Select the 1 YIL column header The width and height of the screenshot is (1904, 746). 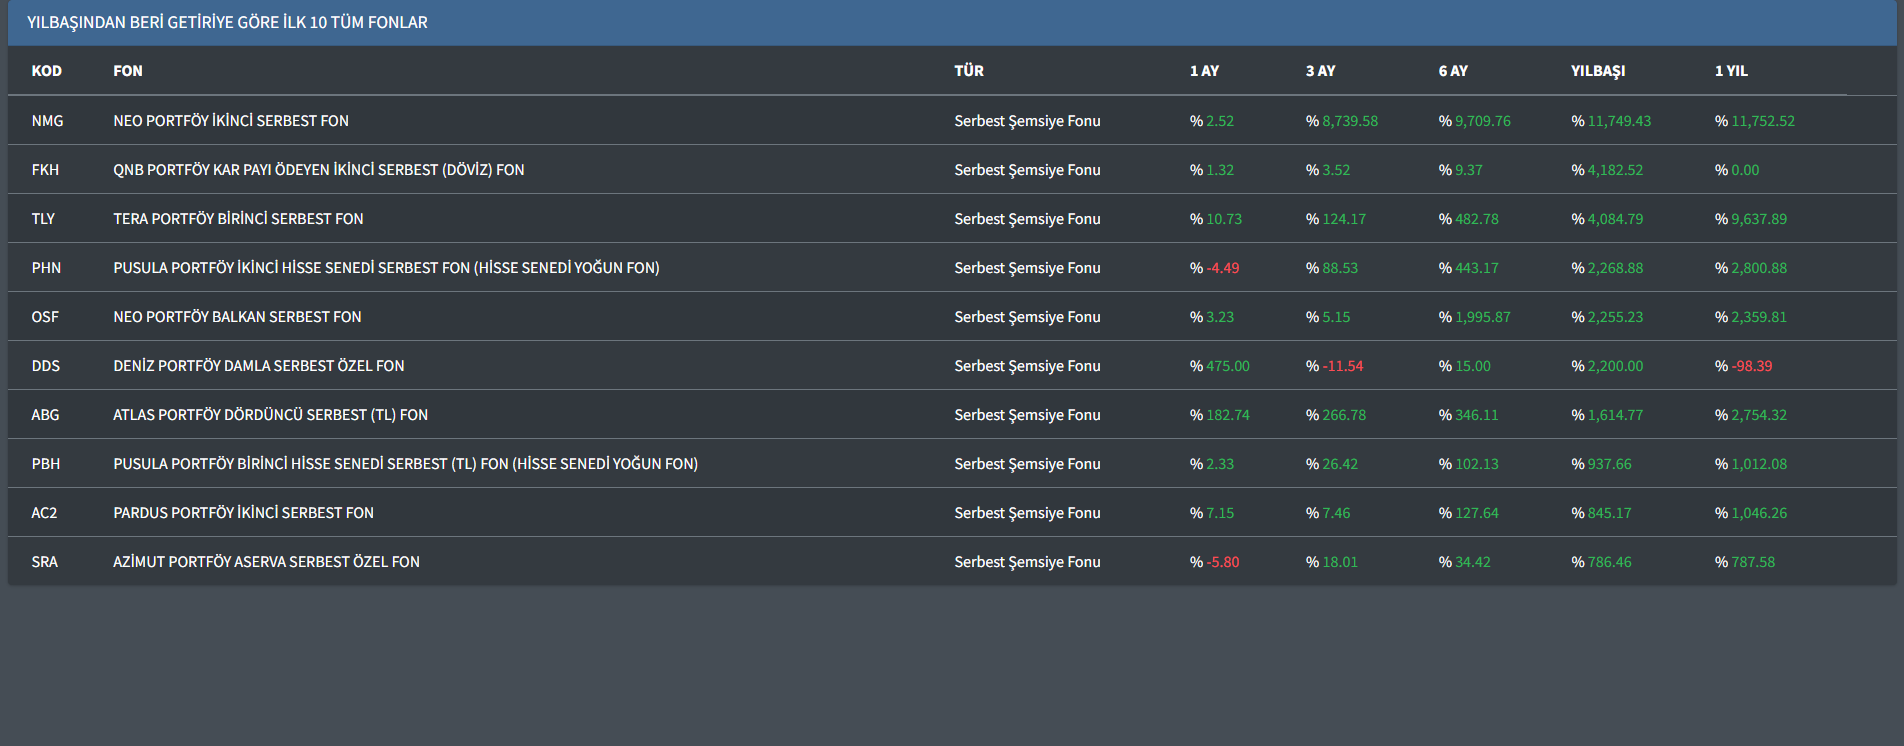pyautogui.click(x=1731, y=71)
